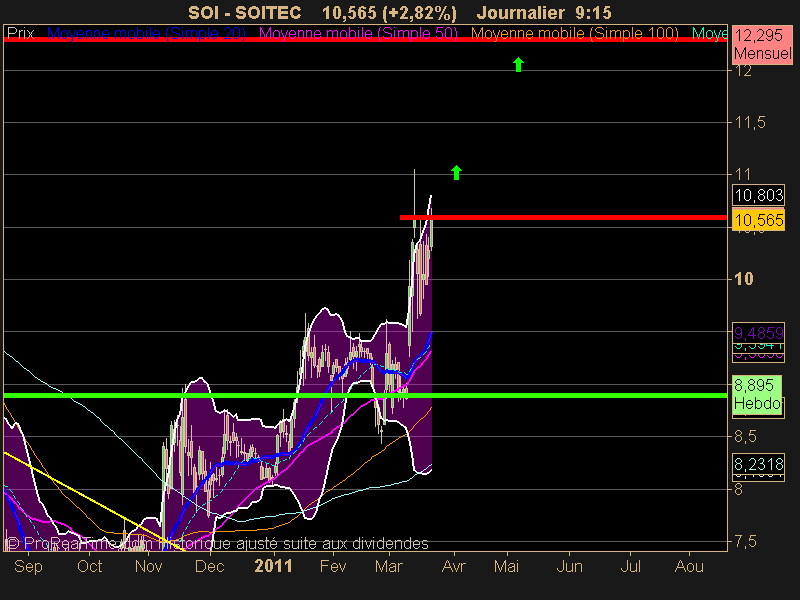800x600 pixels.
Task: Click the 9,4859 moving average value label
Action: click(759, 333)
